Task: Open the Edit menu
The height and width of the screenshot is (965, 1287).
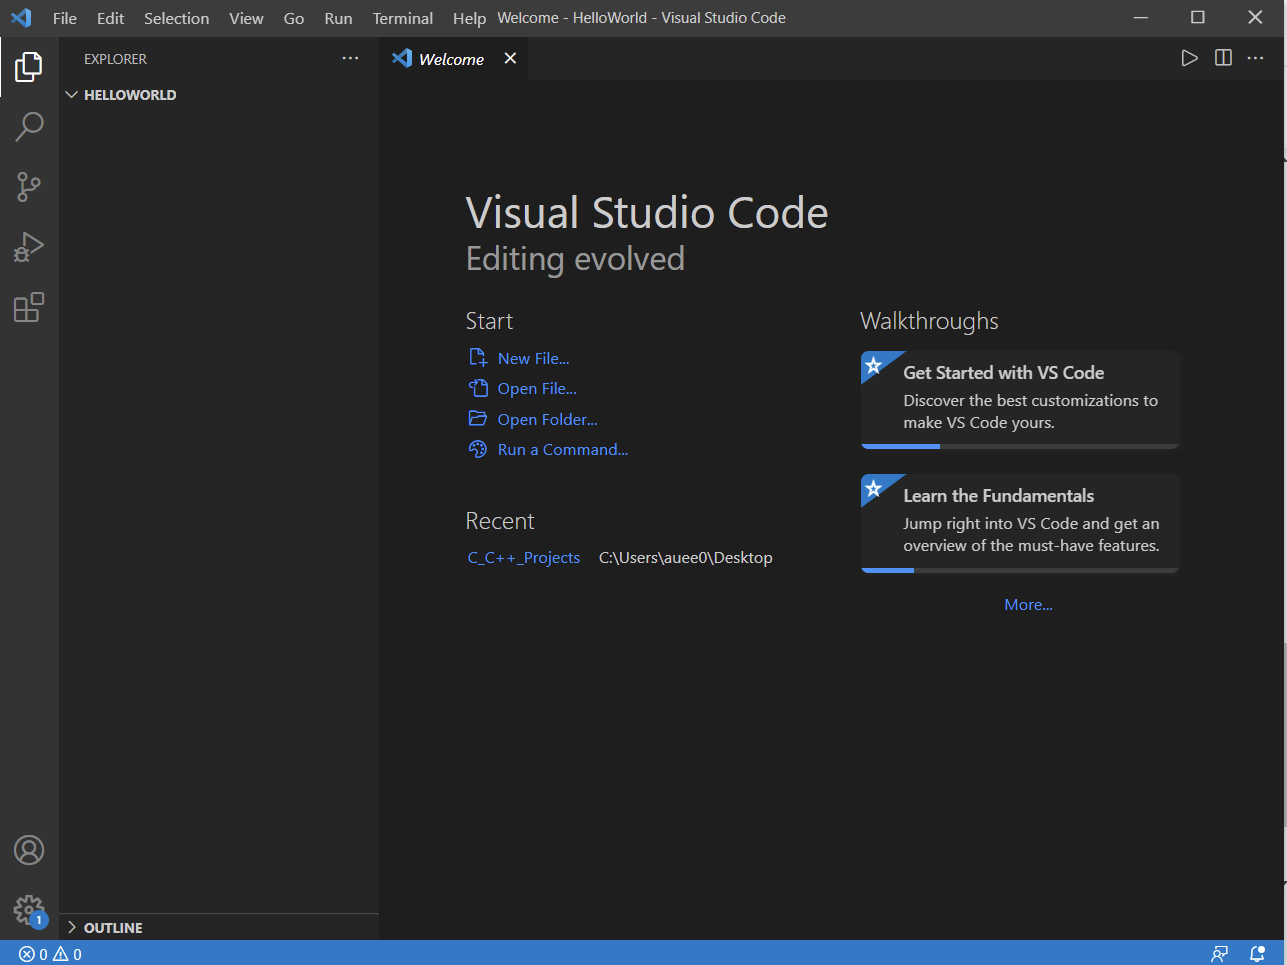Action: 110,18
